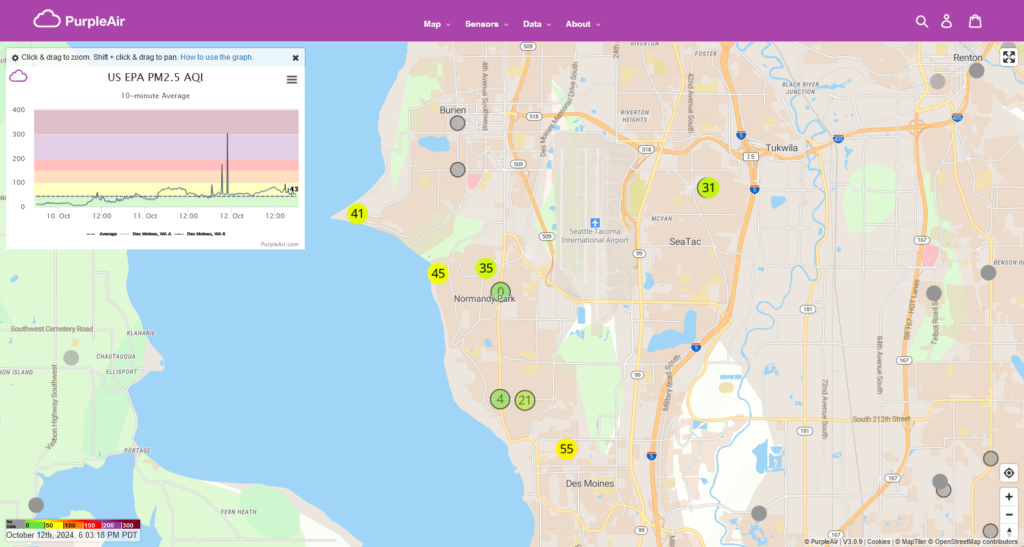Select the sensor marker reading 55
This screenshot has width=1024, height=547.
[567, 449]
